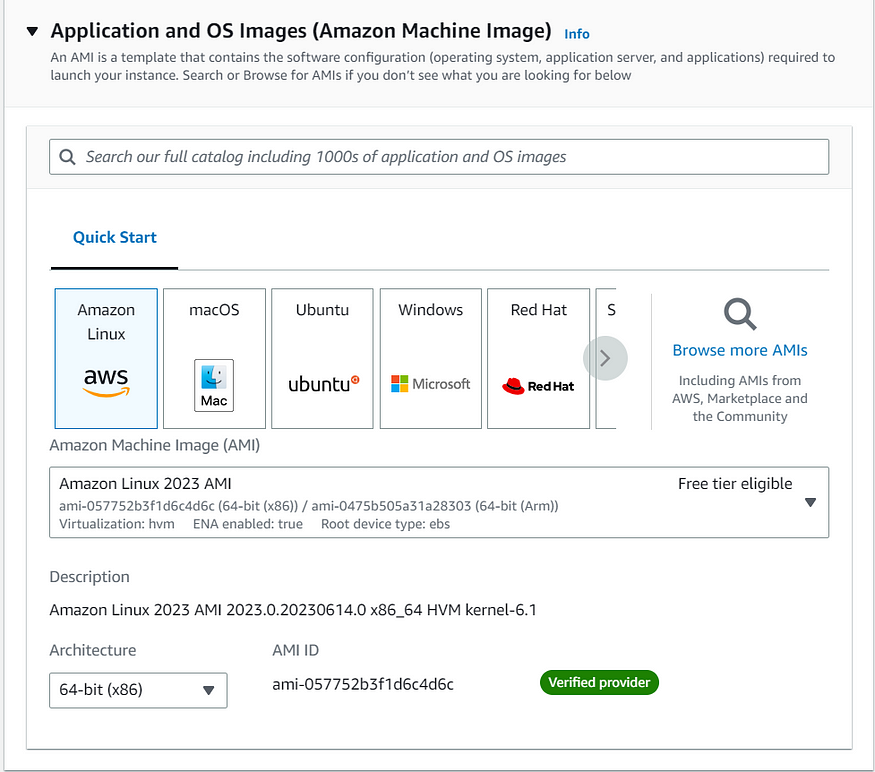875x772 pixels.
Task: Open the Amazon Linux 2023 AMI dropdown
Action: click(439, 502)
